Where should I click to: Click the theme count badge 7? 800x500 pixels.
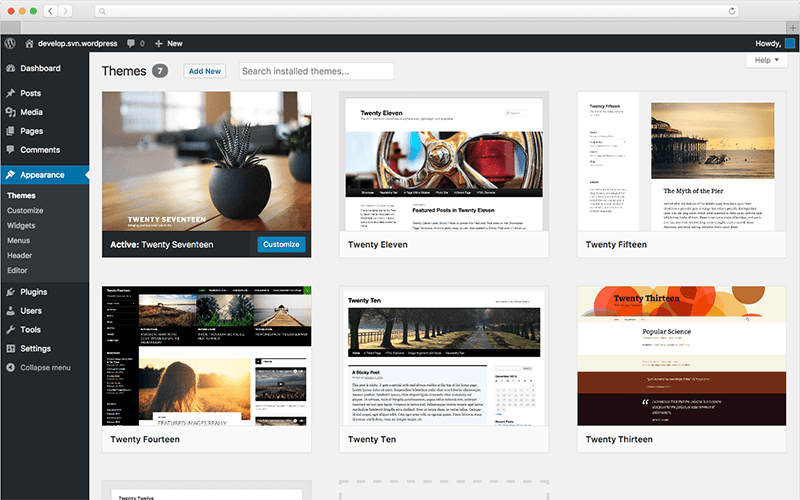[x=160, y=71]
